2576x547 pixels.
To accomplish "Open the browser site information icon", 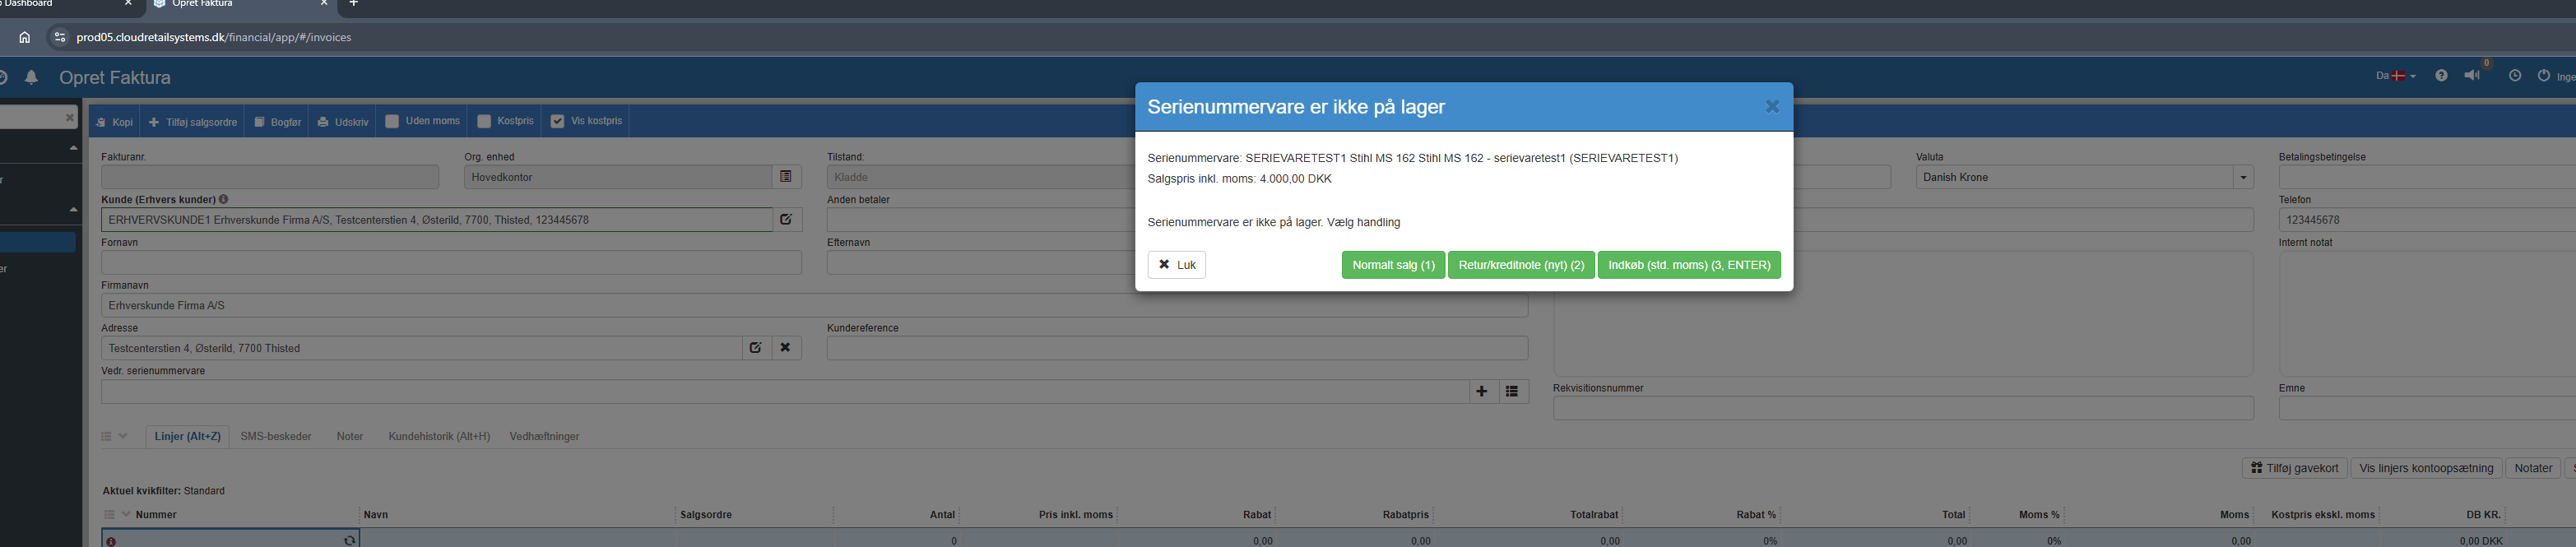I will pyautogui.click(x=59, y=37).
